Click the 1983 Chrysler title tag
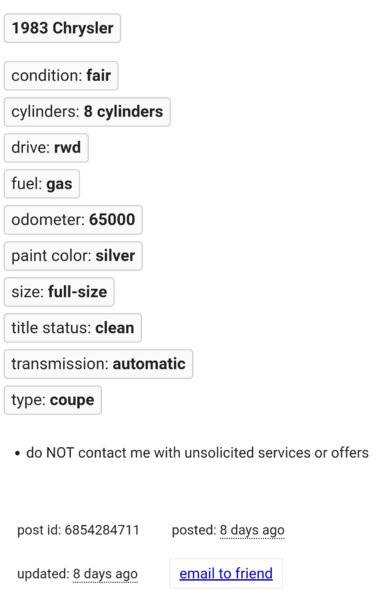 [62, 28]
